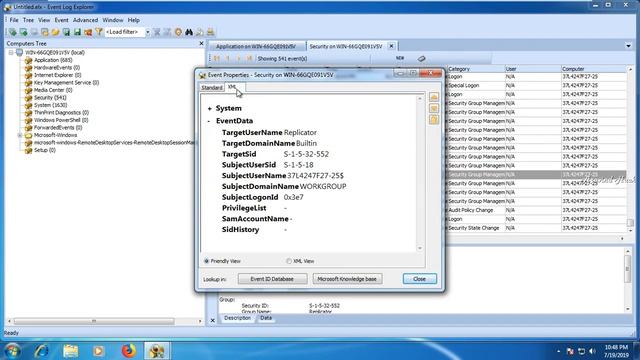The height and width of the screenshot is (360, 640).
Task: Open the Help menu
Action: [133, 20]
